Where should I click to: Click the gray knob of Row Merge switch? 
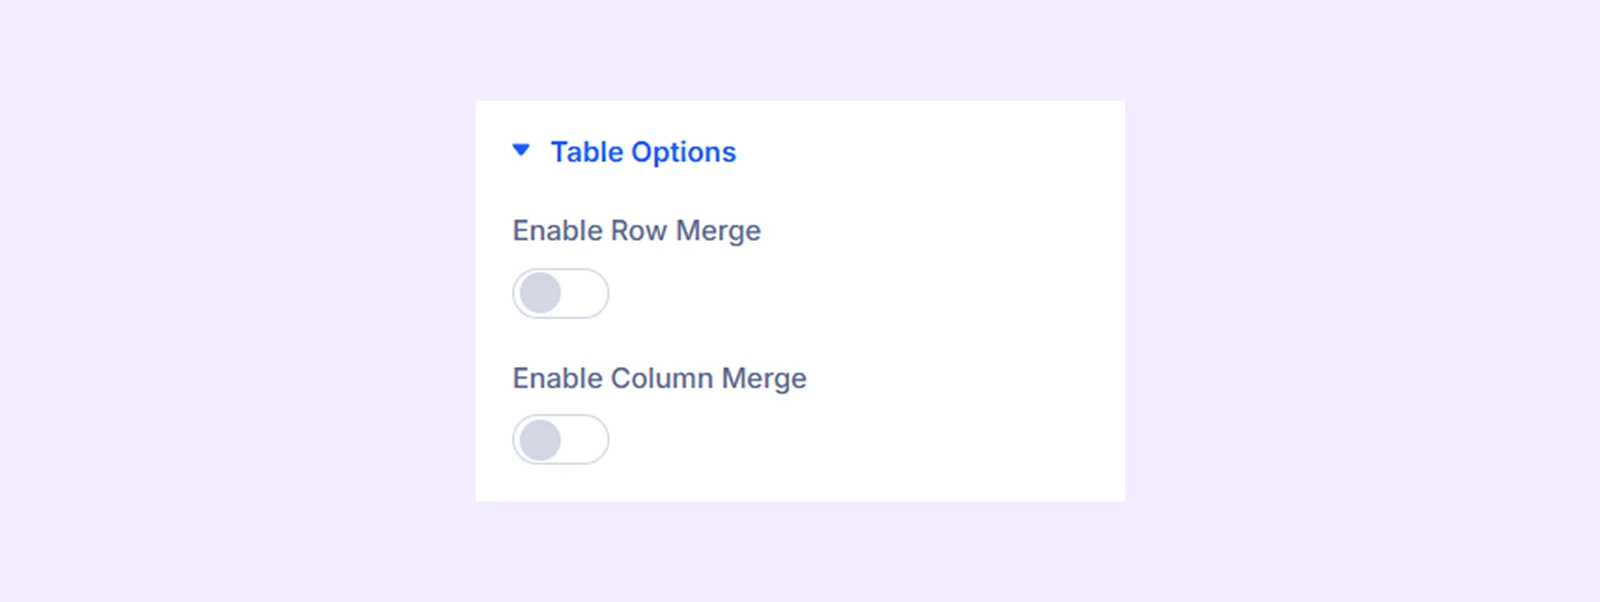[541, 294]
